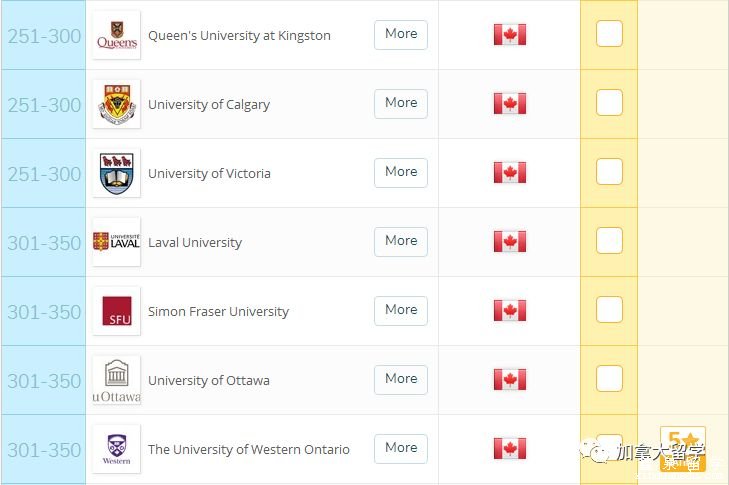Open the University of Calgary link
Screen dimensions: 729x485
(x=209, y=104)
